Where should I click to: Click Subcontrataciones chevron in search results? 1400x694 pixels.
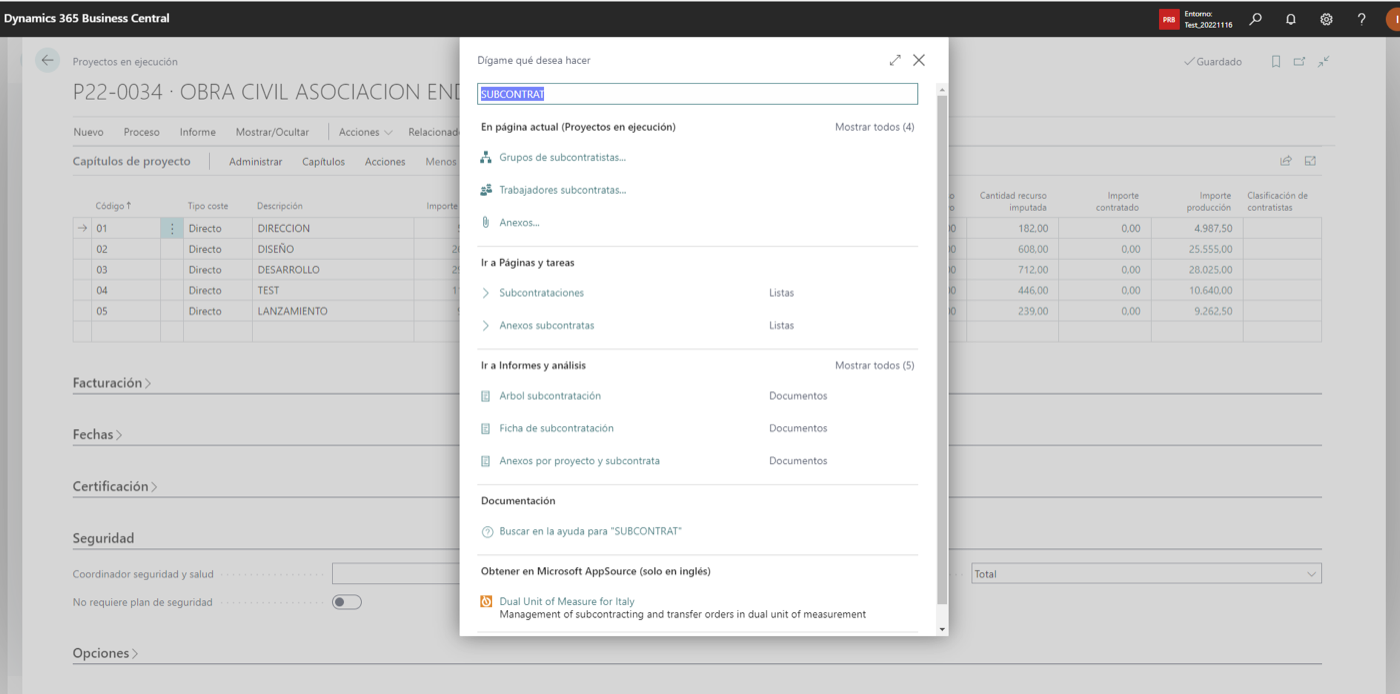coord(486,293)
